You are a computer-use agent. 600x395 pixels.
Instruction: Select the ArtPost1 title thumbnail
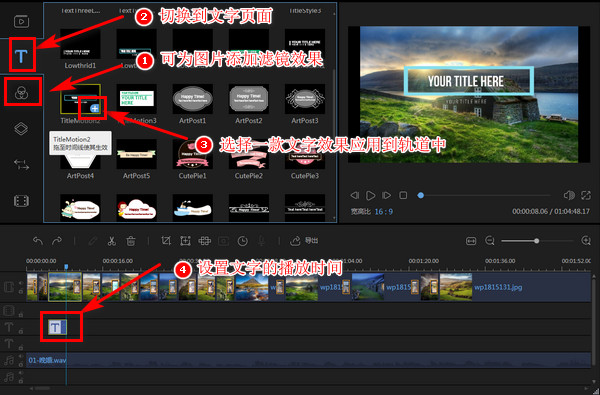coord(192,99)
